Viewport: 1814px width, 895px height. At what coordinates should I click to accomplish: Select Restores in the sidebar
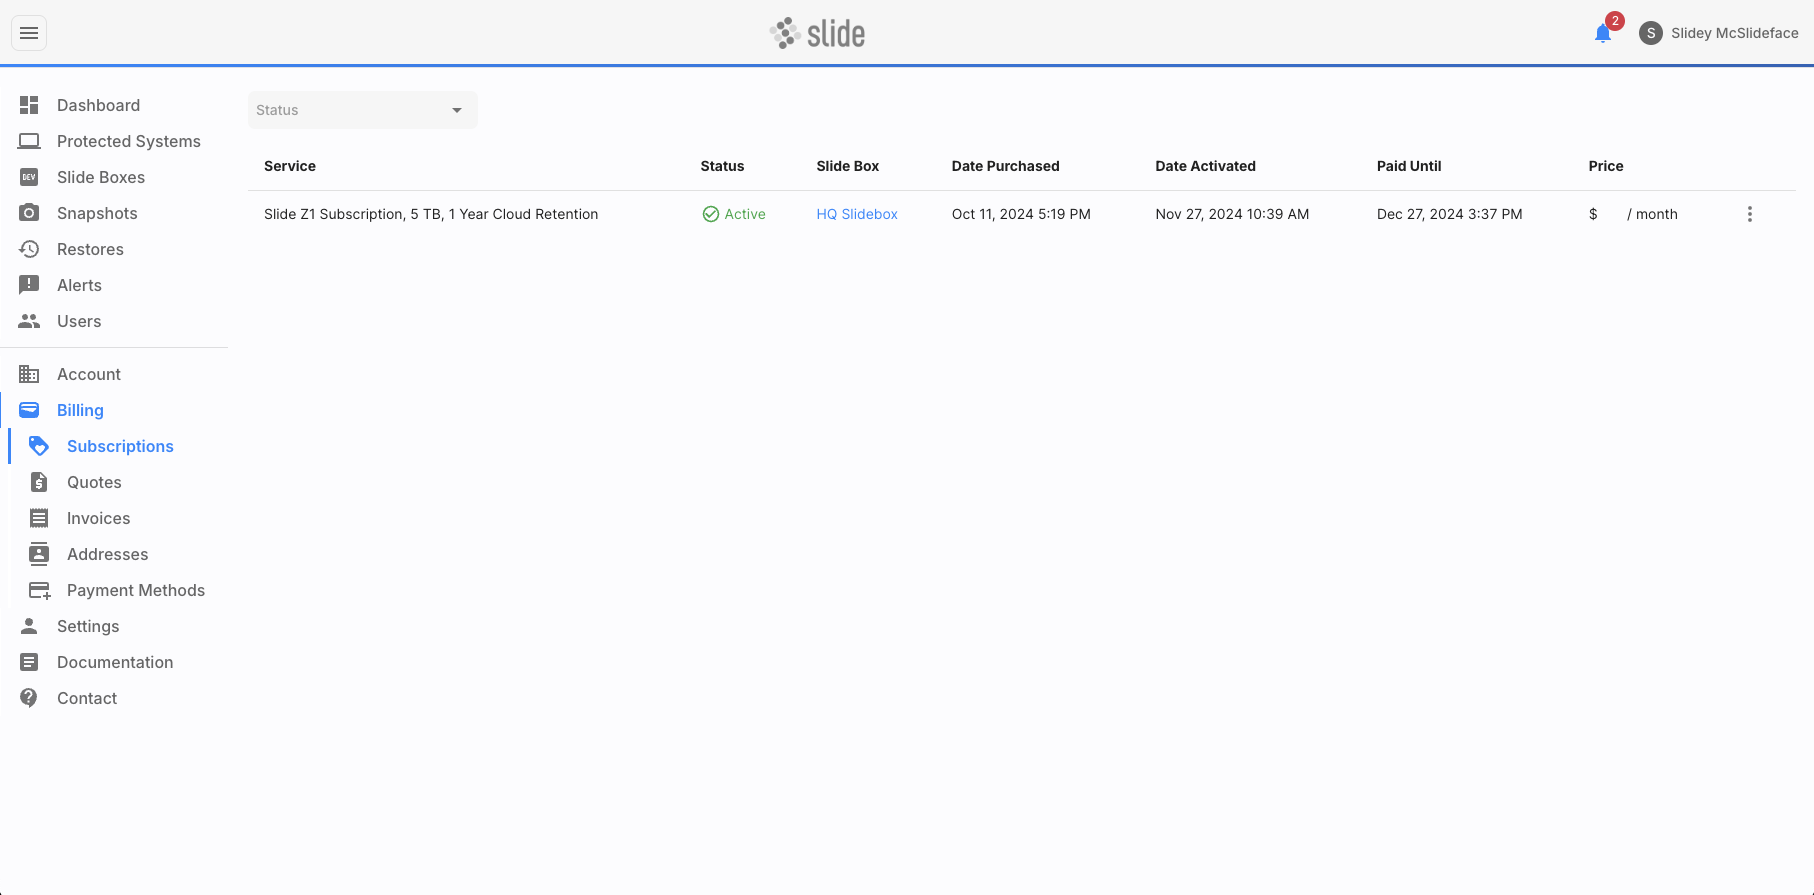point(90,249)
